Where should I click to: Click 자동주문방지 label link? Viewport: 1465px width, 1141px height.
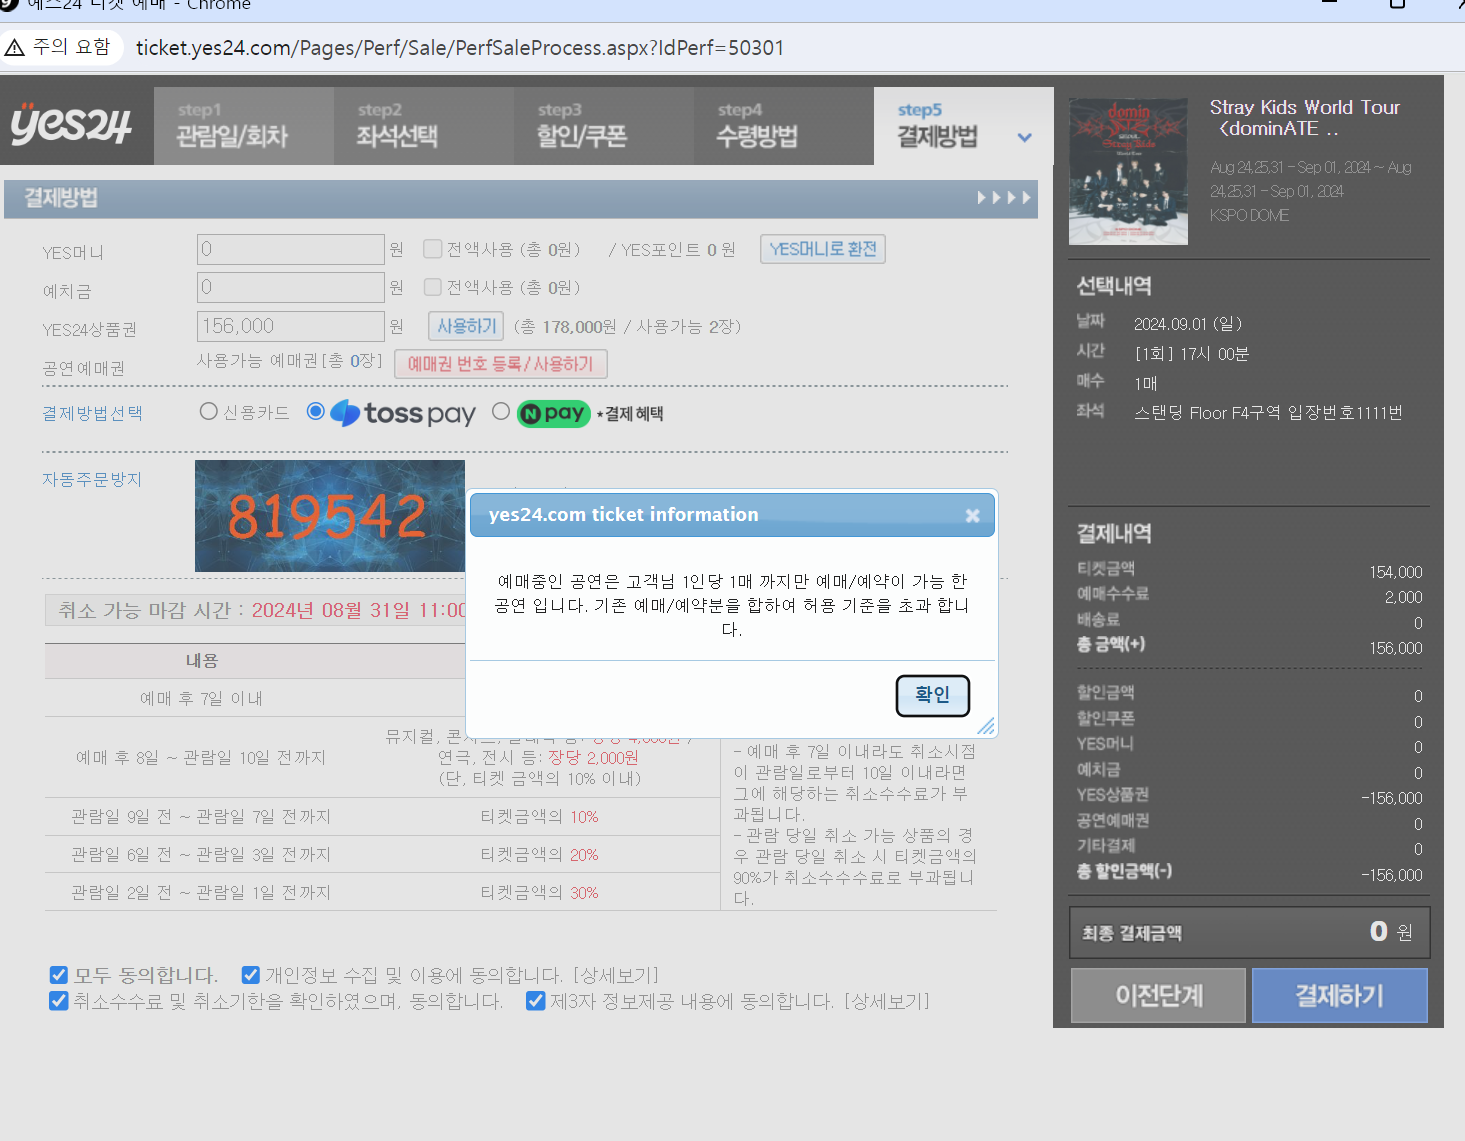(92, 479)
